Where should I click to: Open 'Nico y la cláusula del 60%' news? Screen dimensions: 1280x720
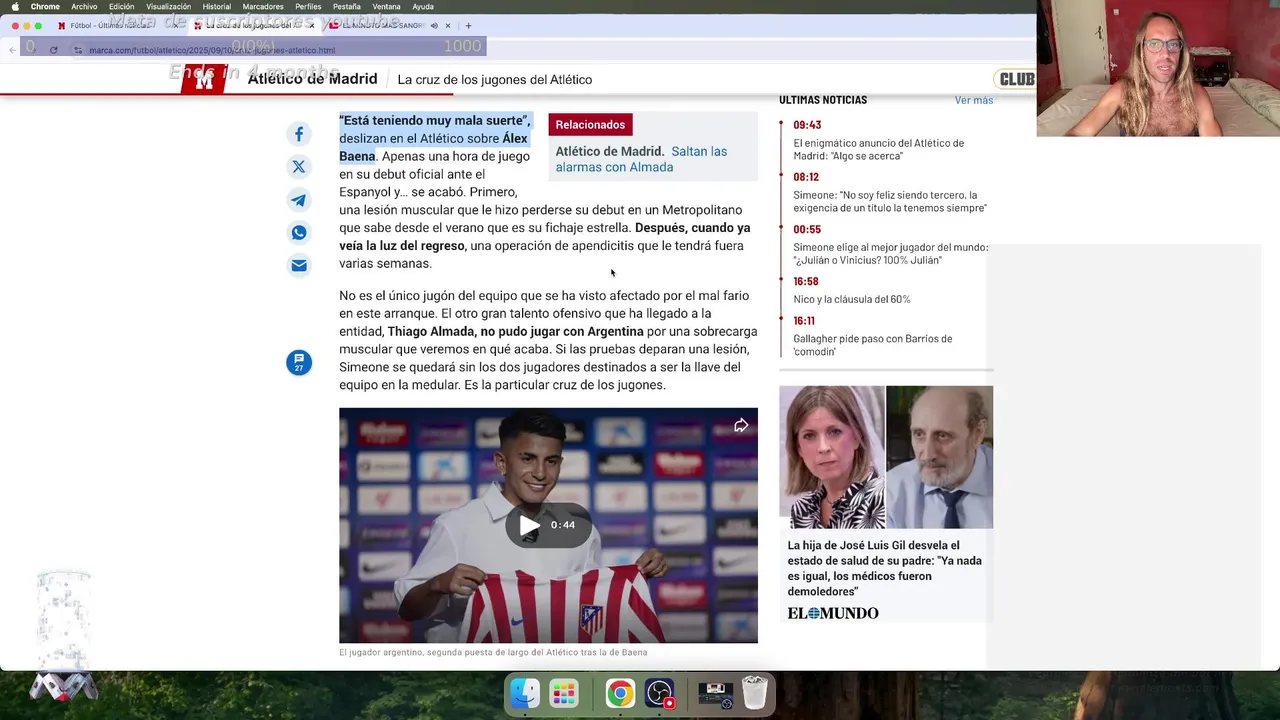click(852, 299)
